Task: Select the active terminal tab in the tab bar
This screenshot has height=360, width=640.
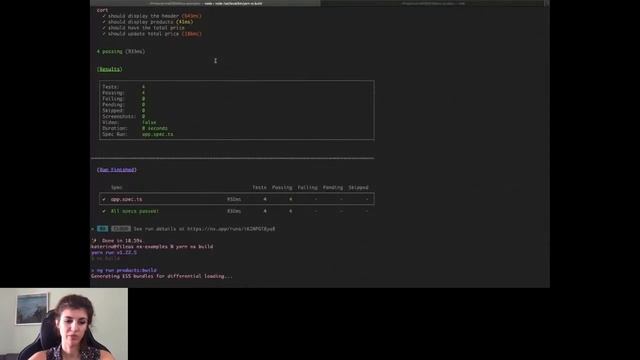Action: (x=205, y=3)
